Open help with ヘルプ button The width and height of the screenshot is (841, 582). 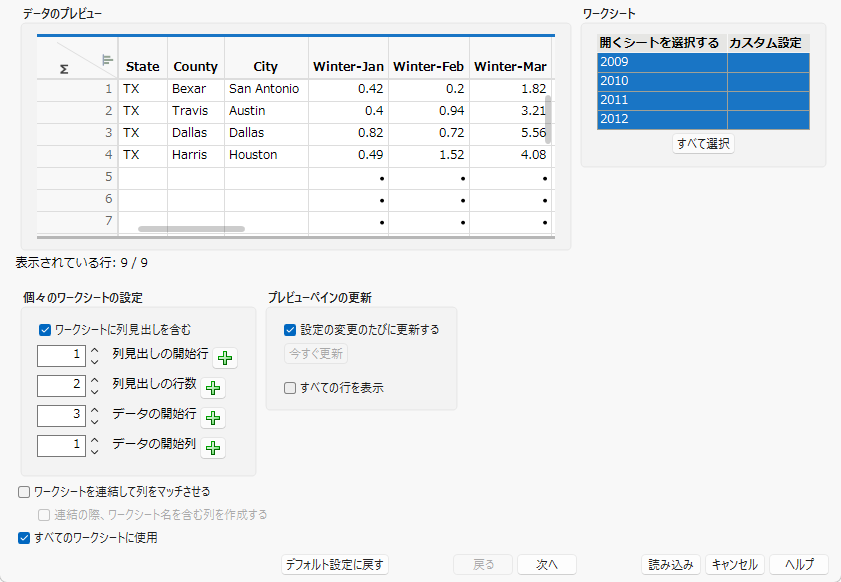point(799,565)
